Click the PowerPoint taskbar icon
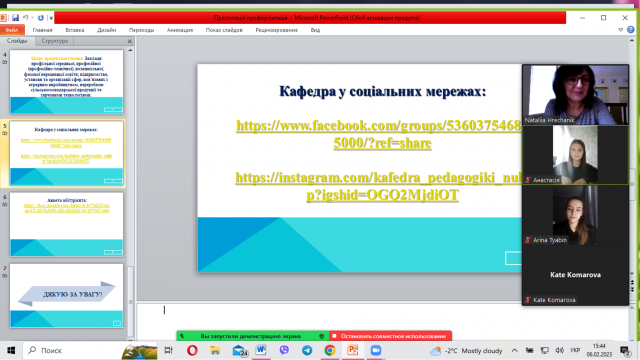Image resolution: width=640 pixels, height=360 pixels. coord(353,350)
